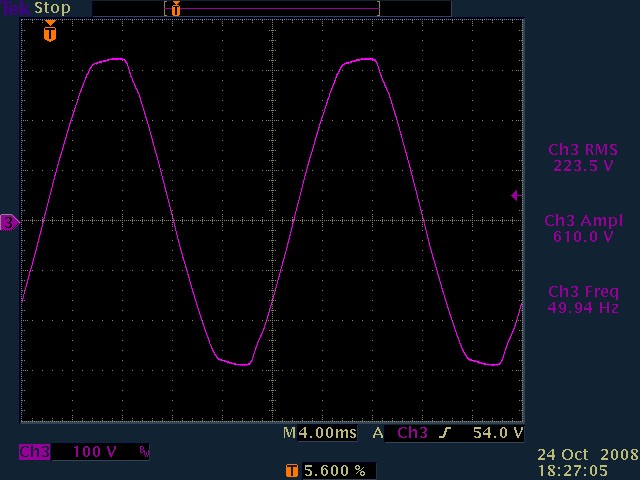640x480 pixels.
Task: Click the 54.0 V trigger level value
Action: [x=497, y=433]
